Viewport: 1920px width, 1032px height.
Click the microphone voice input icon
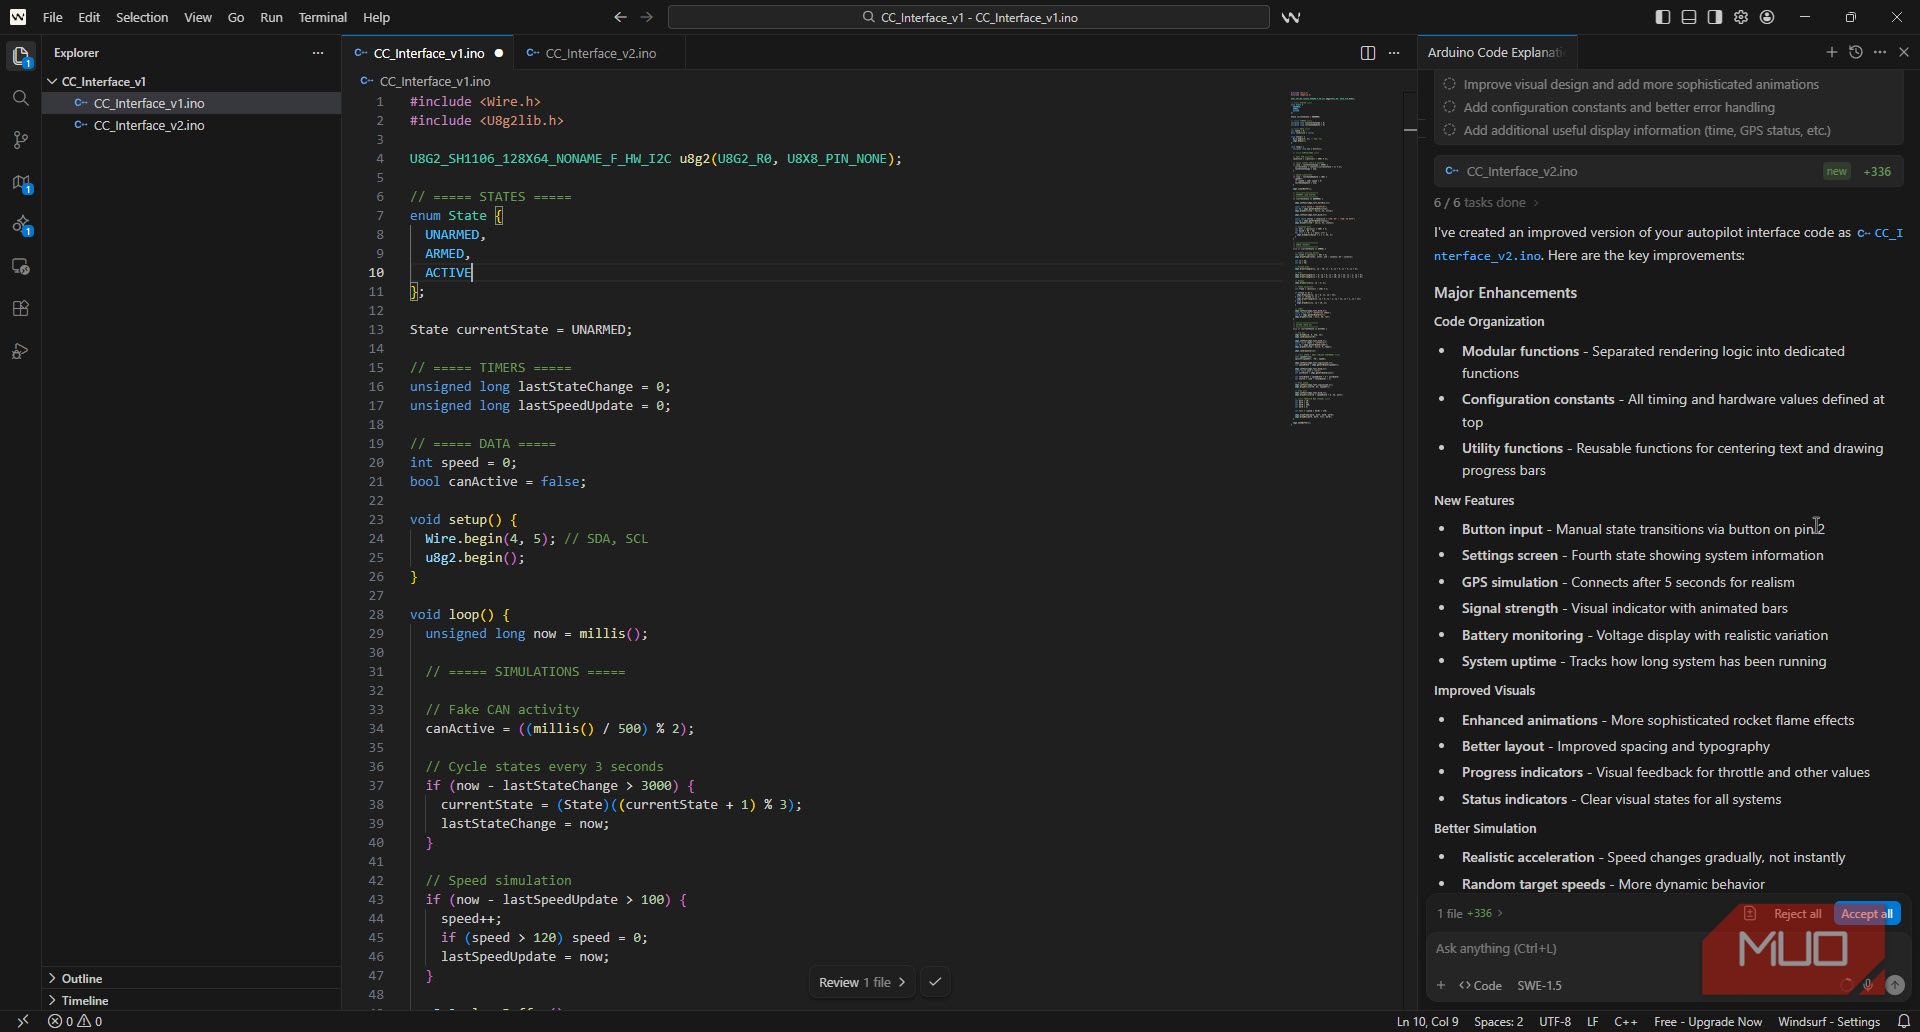click(1867, 985)
